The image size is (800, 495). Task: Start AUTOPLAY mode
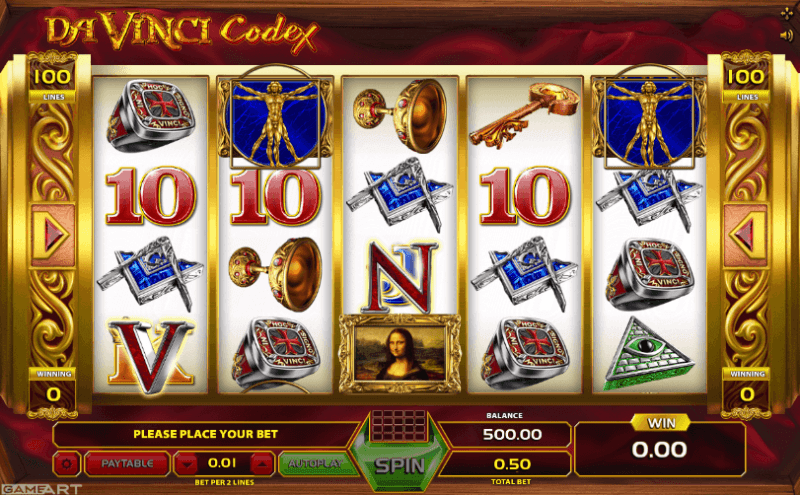315,463
